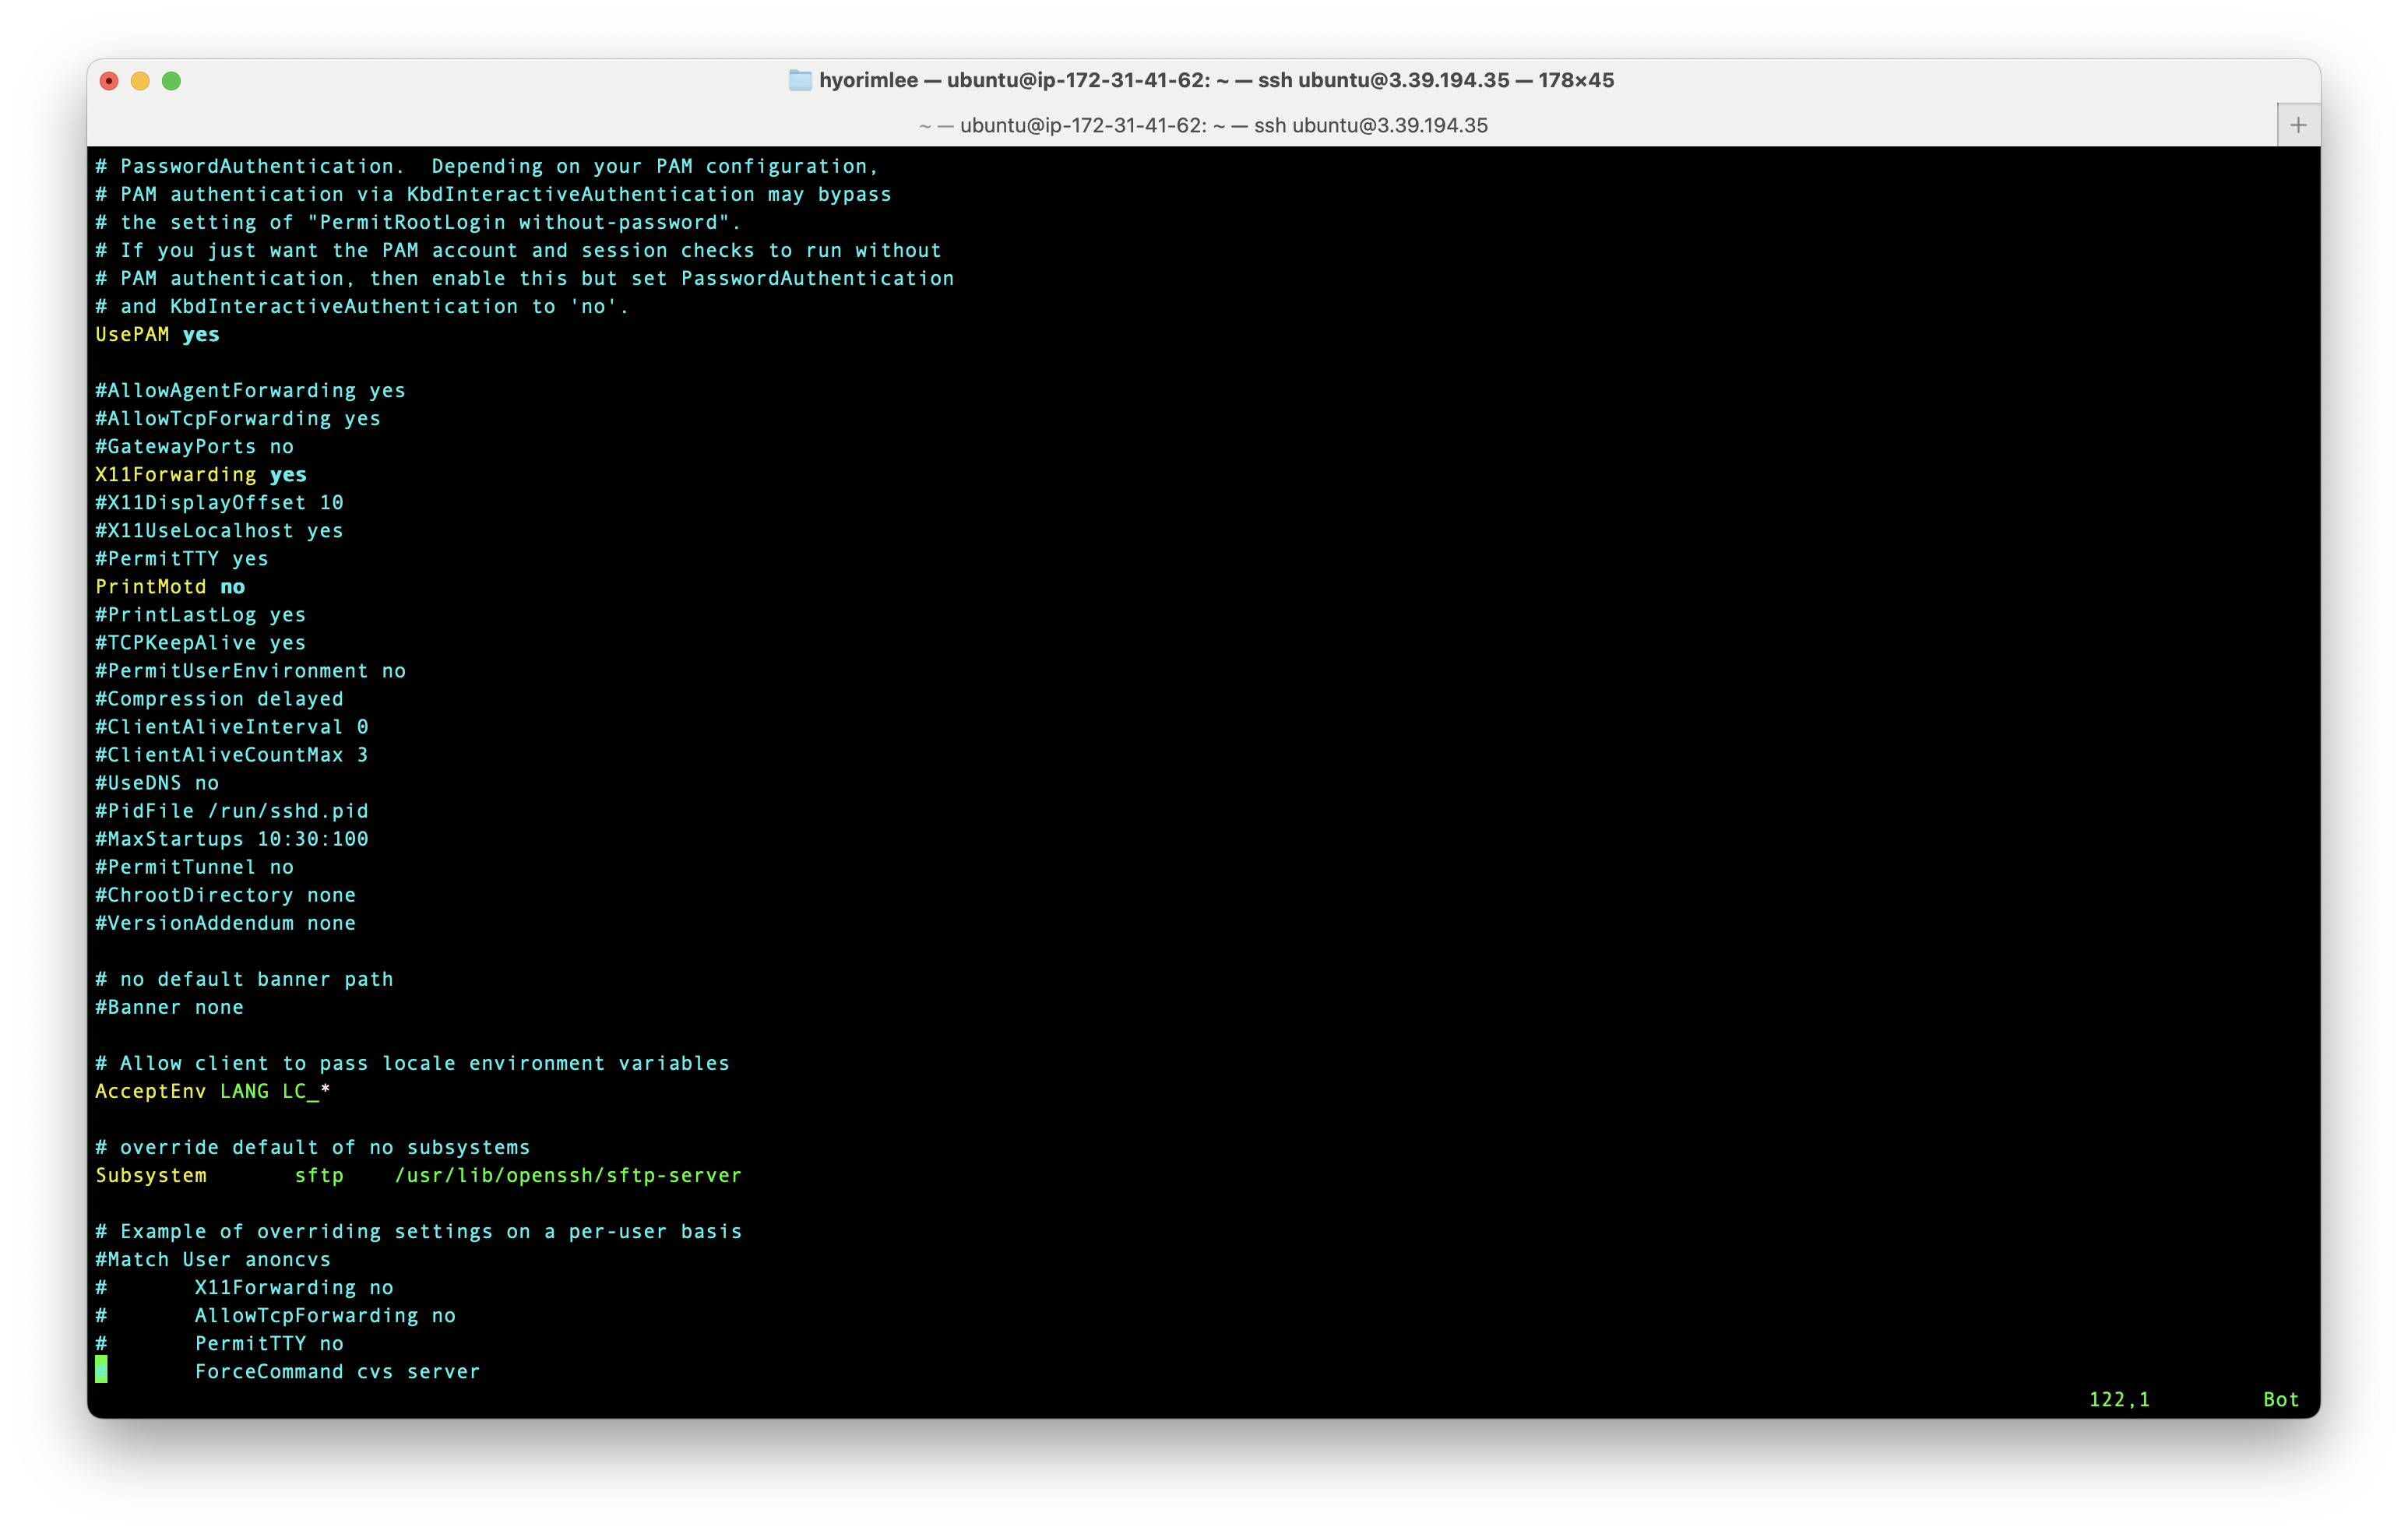Click the window title text hyorimlee
2408x1534 pixels.
pyautogui.click(x=868, y=80)
